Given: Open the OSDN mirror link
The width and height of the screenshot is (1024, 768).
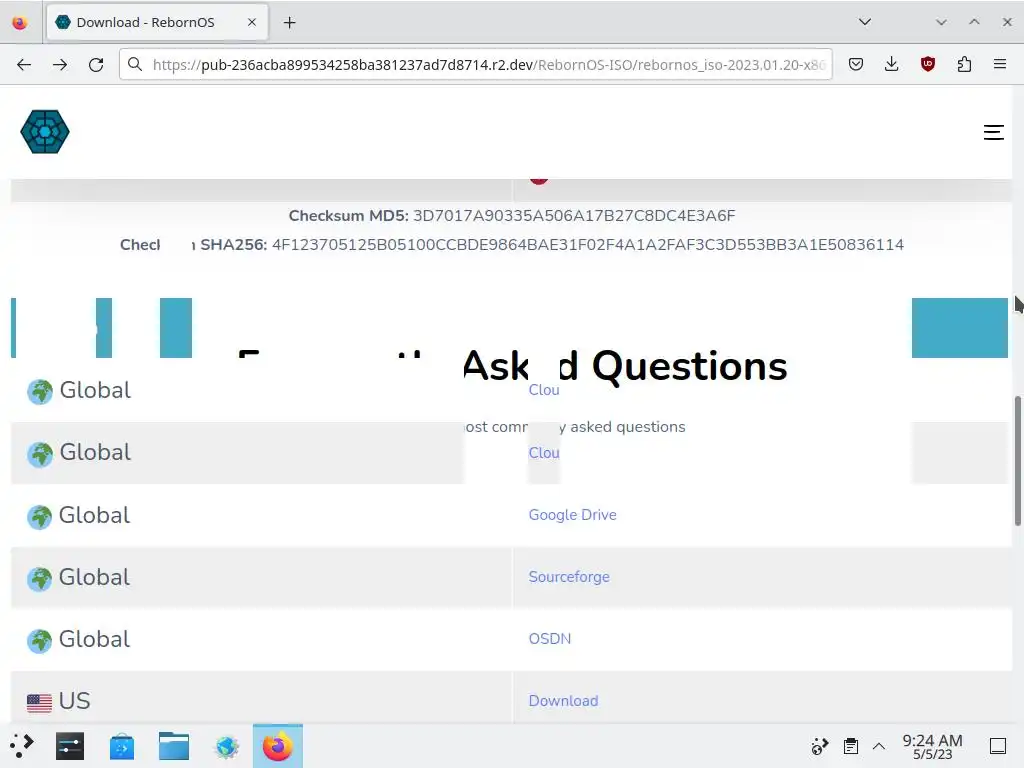Looking at the screenshot, I should tap(549, 639).
